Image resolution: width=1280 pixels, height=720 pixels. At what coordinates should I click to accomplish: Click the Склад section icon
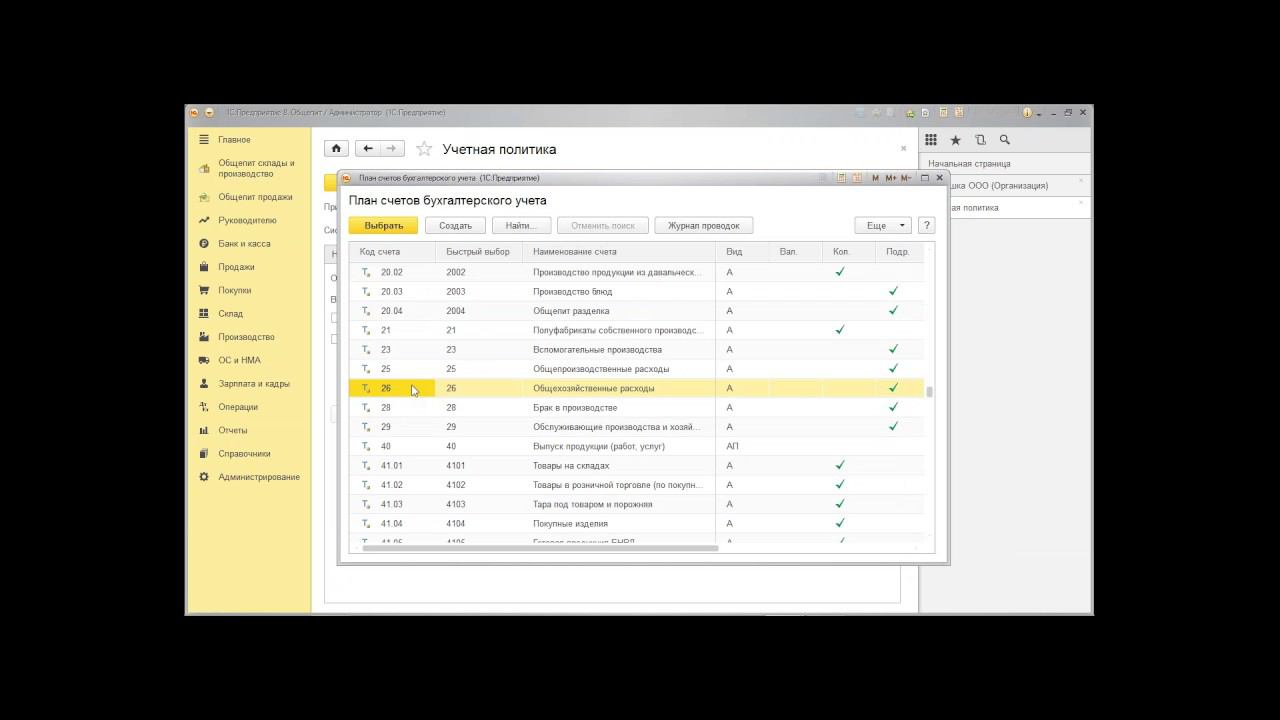point(204,314)
